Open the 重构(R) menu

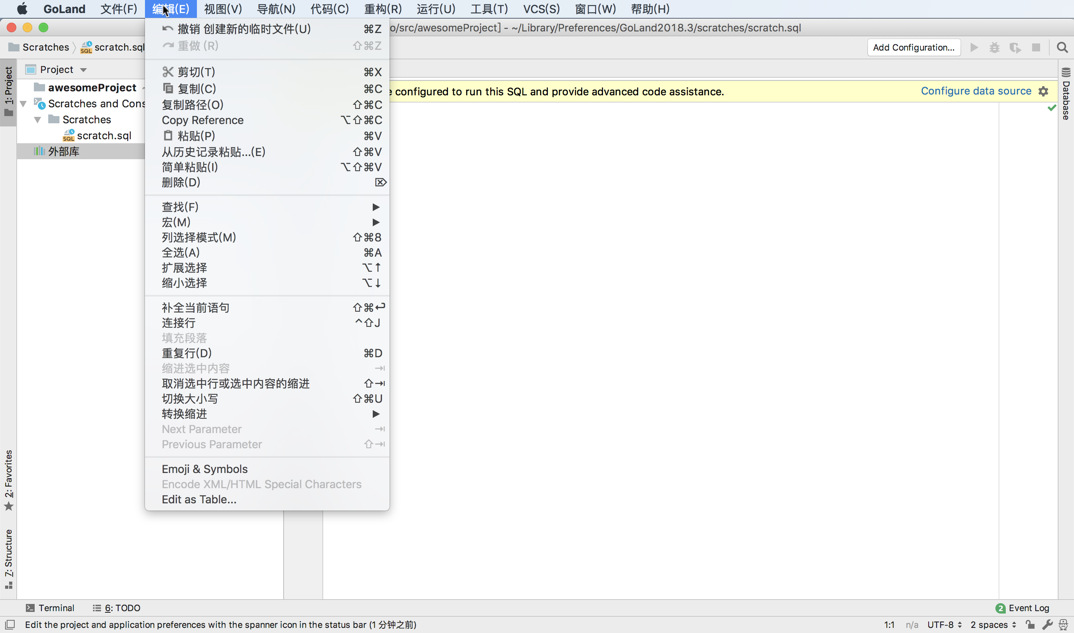click(x=383, y=9)
